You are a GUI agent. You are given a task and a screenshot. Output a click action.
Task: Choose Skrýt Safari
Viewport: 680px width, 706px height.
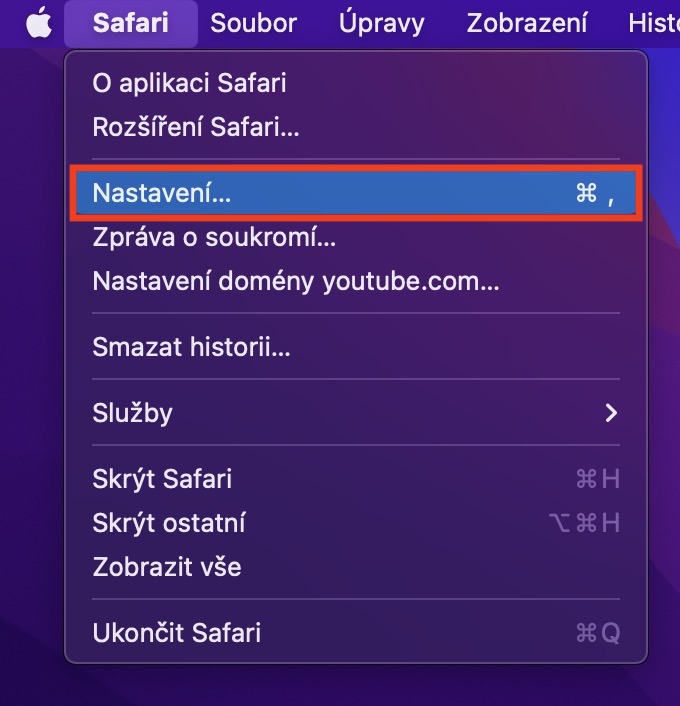click(x=162, y=478)
